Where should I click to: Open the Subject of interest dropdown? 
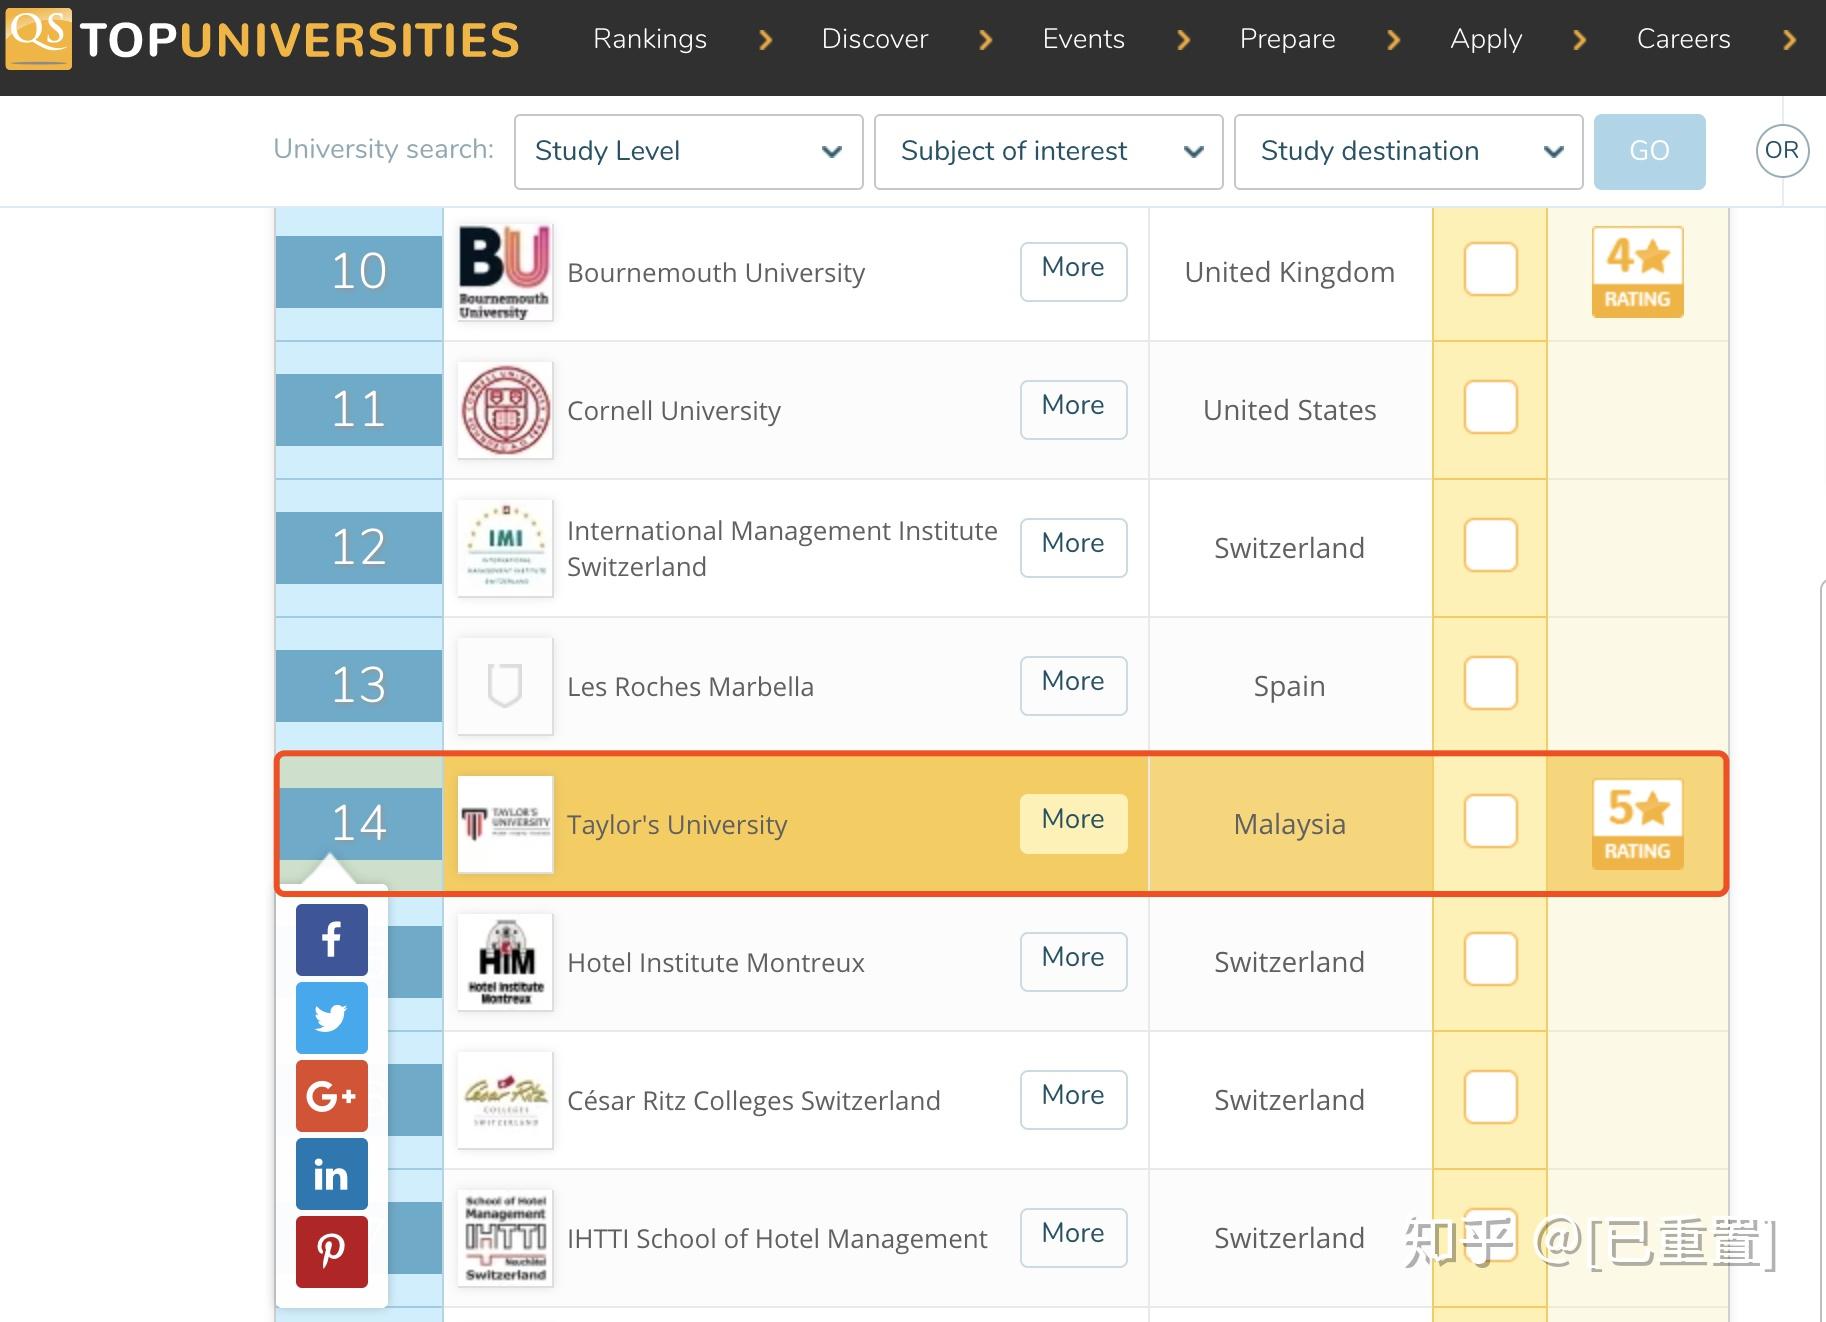click(x=1049, y=152)
